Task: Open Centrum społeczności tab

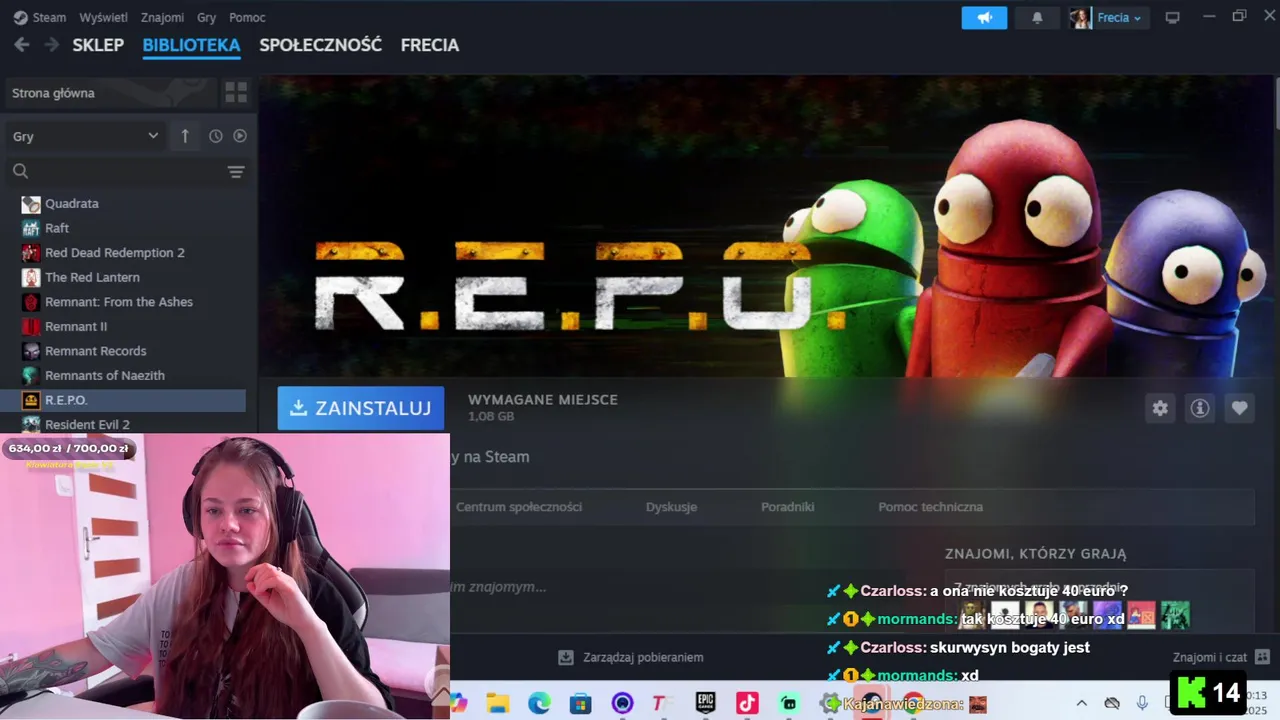Action: tap(519, 507)
